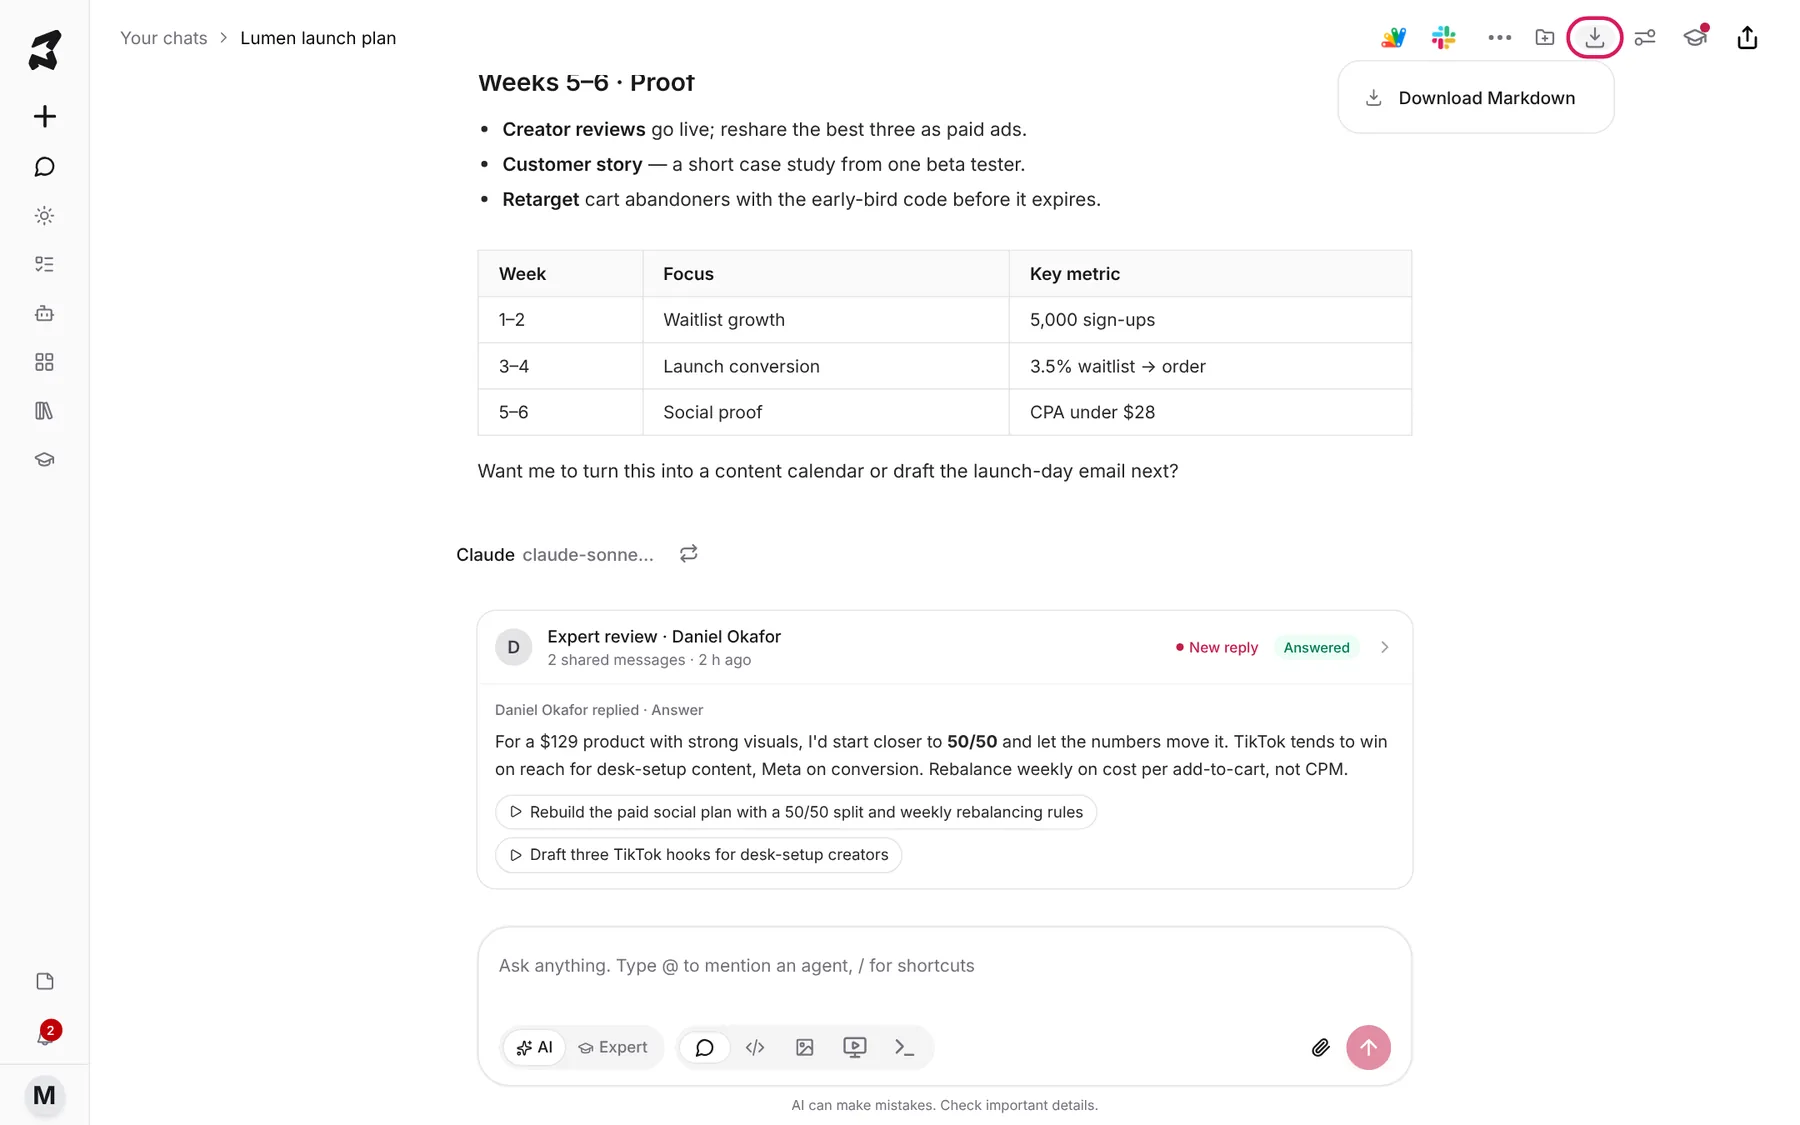Open the three-dots more options menu
The width and height of the screenshot is (1800, 1125).
(x=1499, y=38)
